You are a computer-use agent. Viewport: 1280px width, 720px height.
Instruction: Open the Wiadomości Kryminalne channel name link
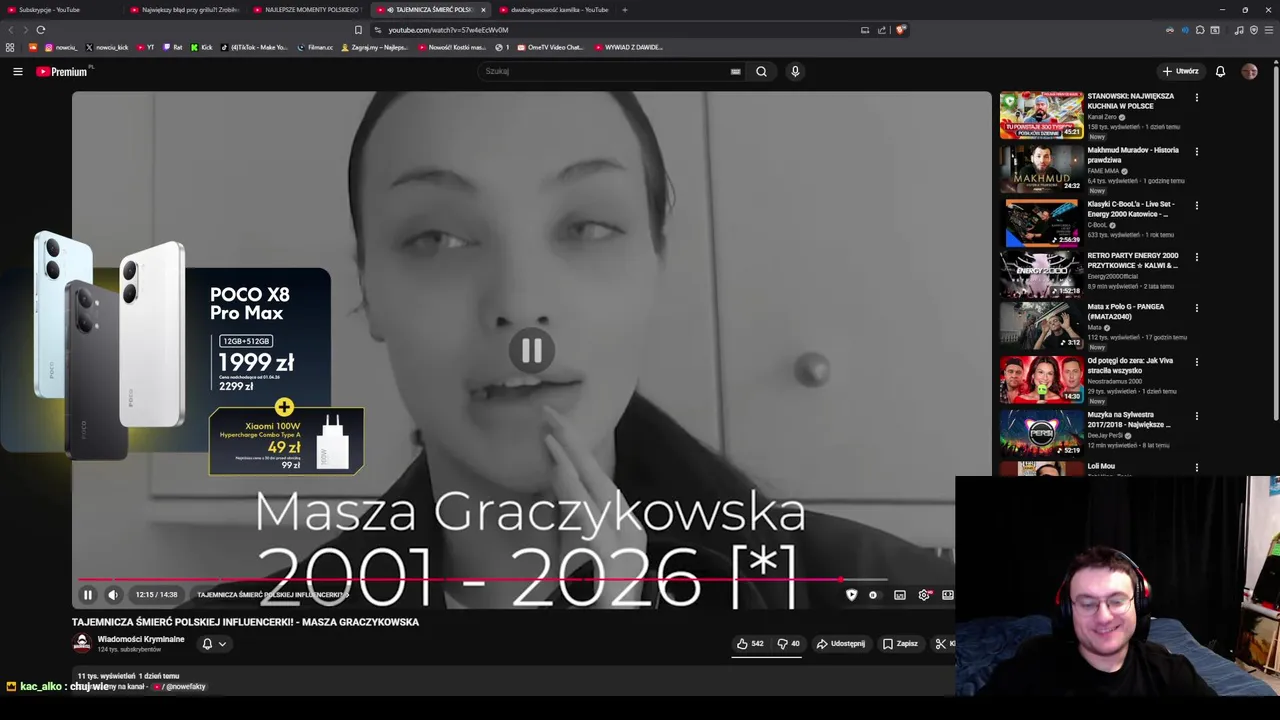[141, 639]
